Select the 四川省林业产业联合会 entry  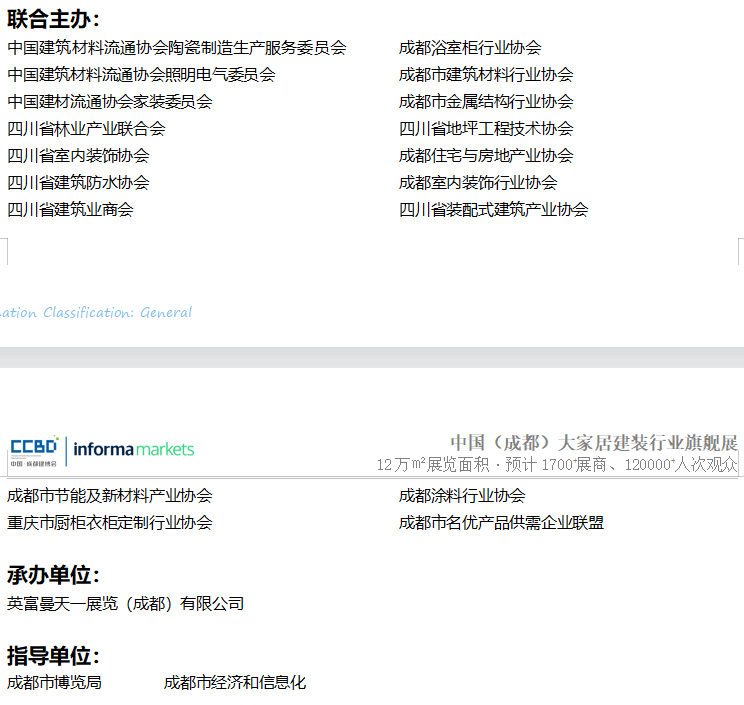[86, 129]
